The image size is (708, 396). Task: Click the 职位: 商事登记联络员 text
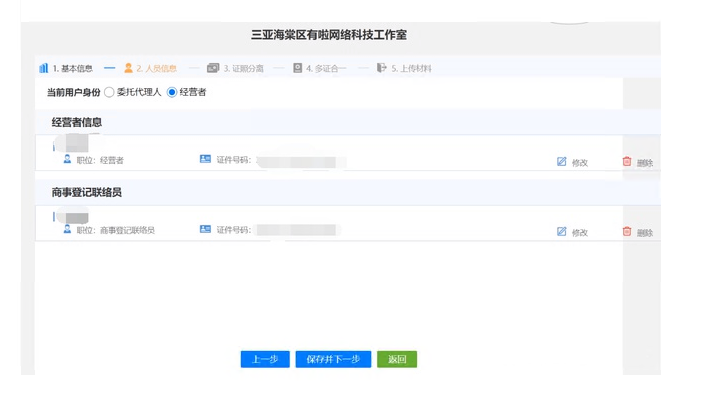click(x=116, y=230)
